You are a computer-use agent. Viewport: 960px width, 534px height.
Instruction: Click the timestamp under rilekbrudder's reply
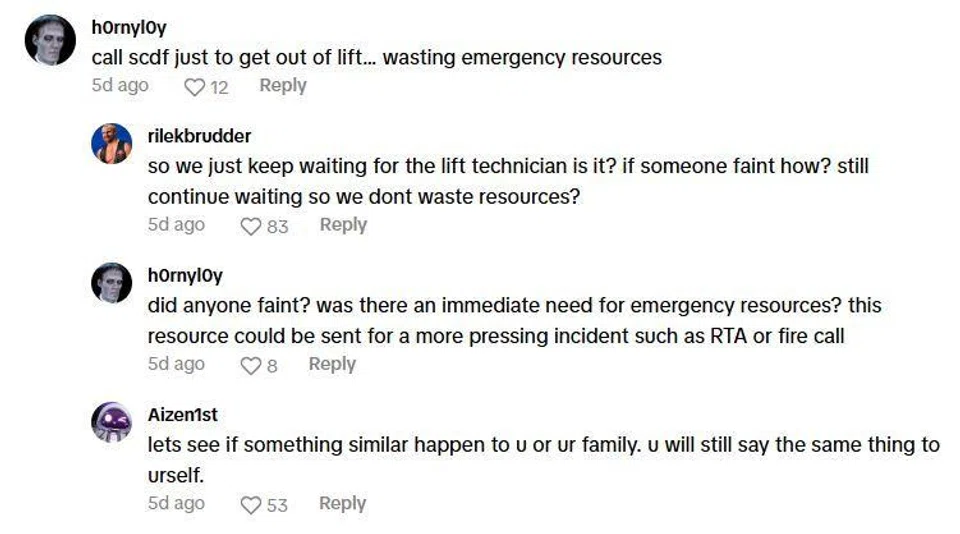[x=176, y=225]
